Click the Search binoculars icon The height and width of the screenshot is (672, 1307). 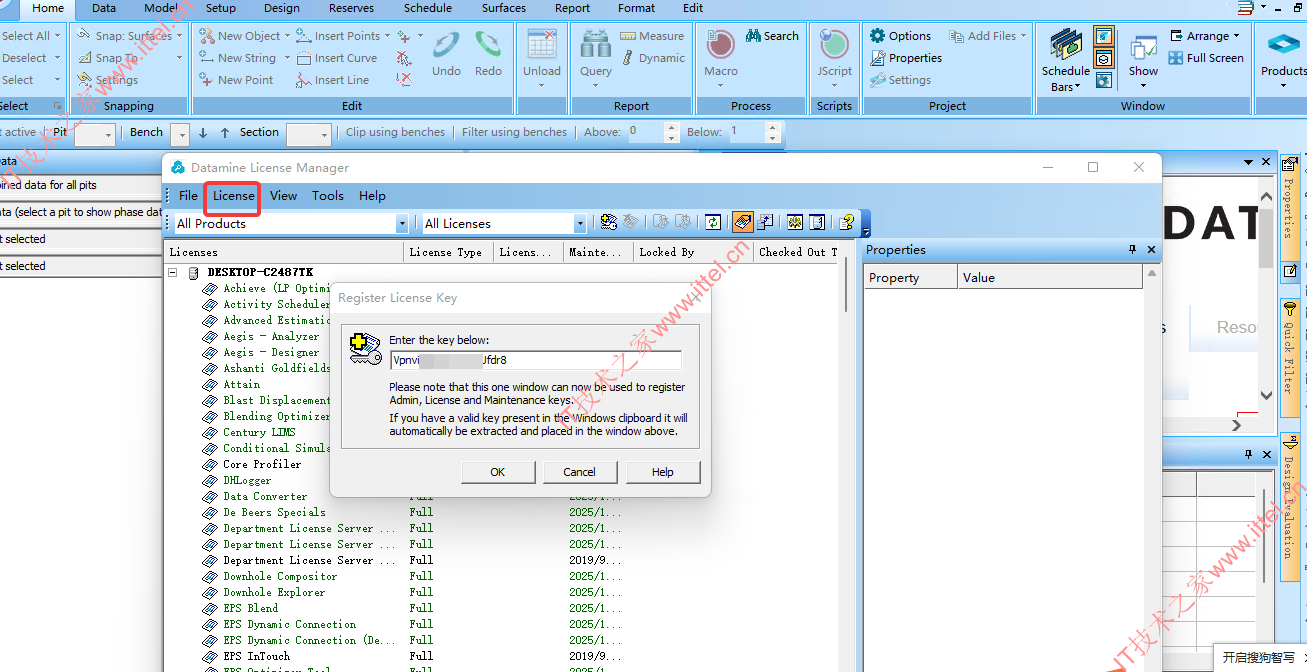point(753,36)
